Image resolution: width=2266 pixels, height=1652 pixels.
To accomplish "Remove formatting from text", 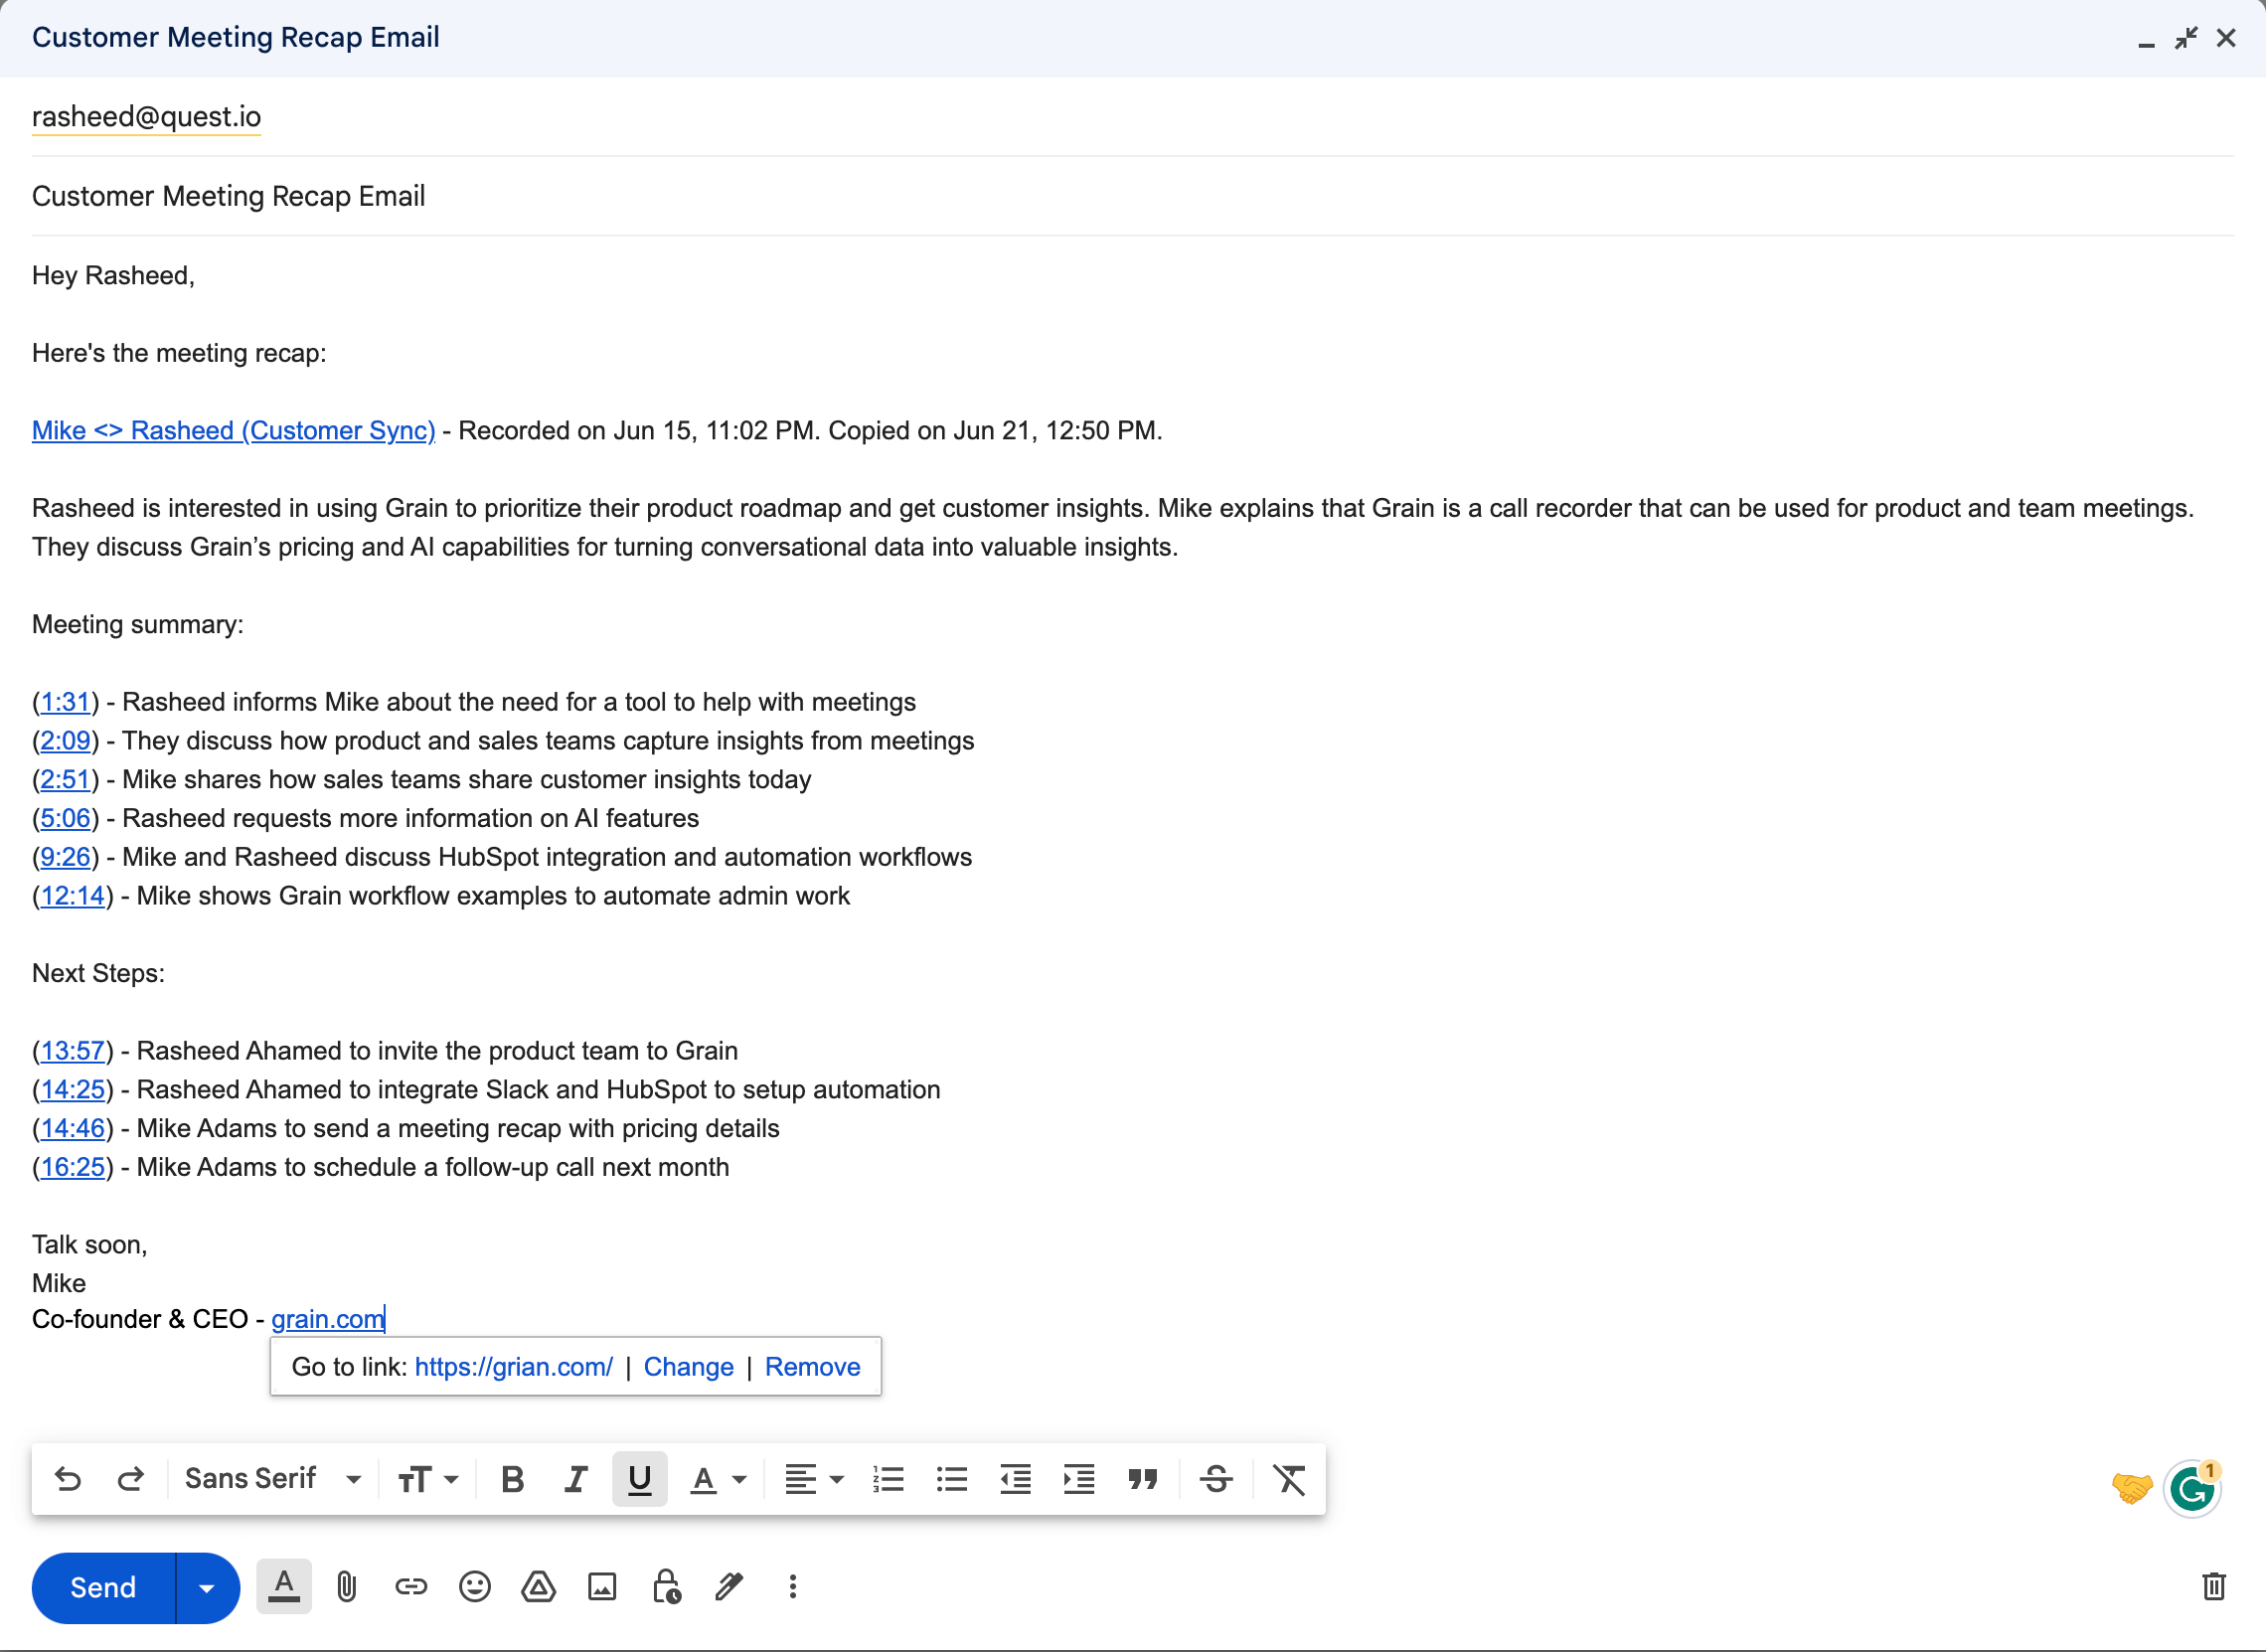I will tap(1290, 1479).
